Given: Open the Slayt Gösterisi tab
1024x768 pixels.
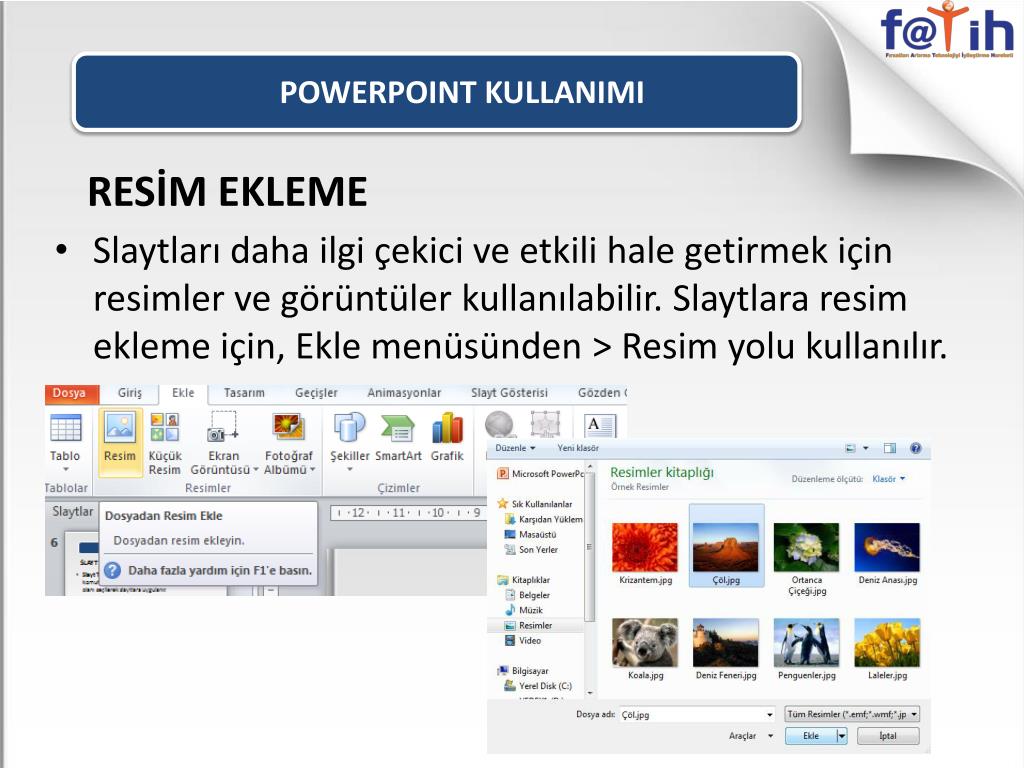Looking at the screenshot, I should point(509,393).
